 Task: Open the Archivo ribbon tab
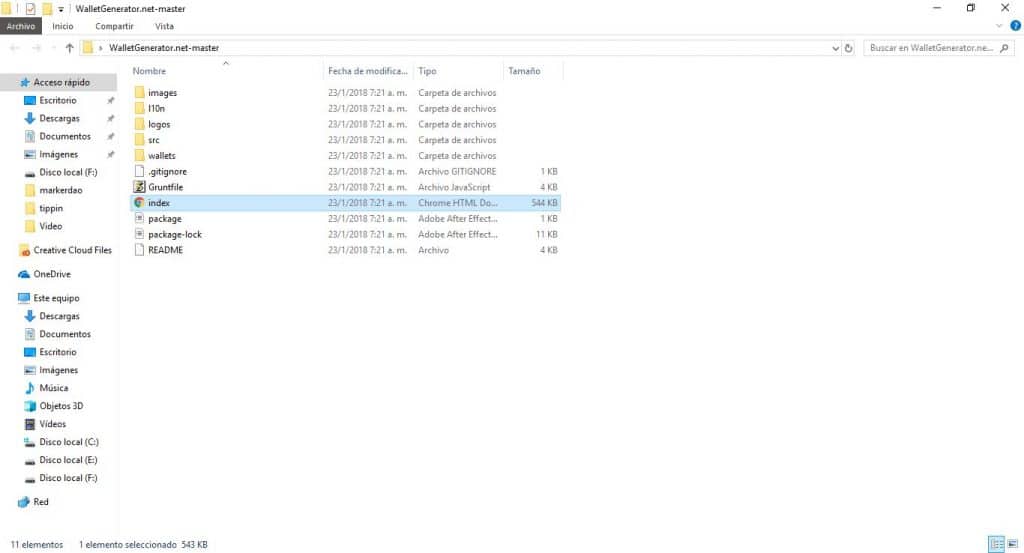(x=21, y=26)
